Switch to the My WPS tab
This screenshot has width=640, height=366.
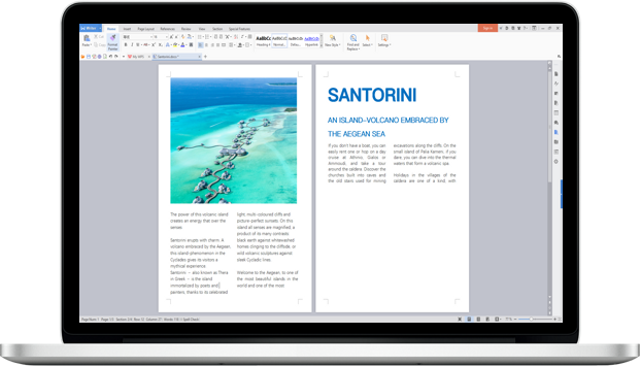click(138, 57)
